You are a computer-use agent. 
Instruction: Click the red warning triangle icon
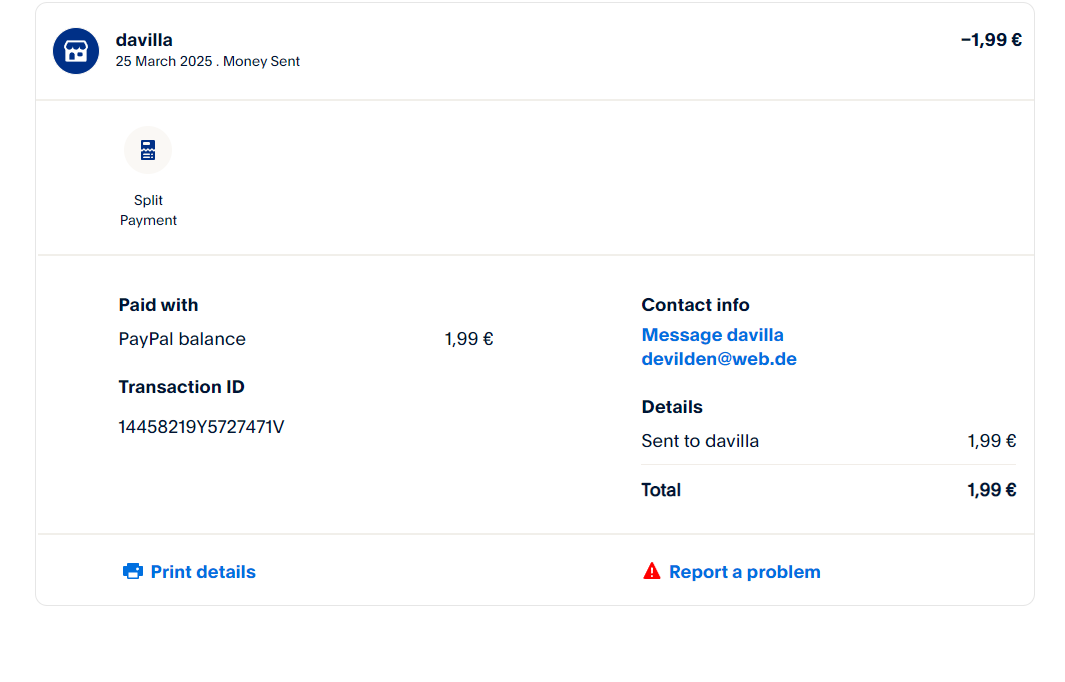click(x=652, y=572)
